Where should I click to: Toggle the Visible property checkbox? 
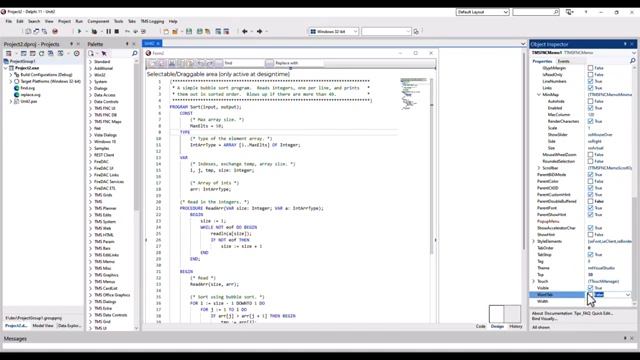pyautogui.click(x=590, y=288)
